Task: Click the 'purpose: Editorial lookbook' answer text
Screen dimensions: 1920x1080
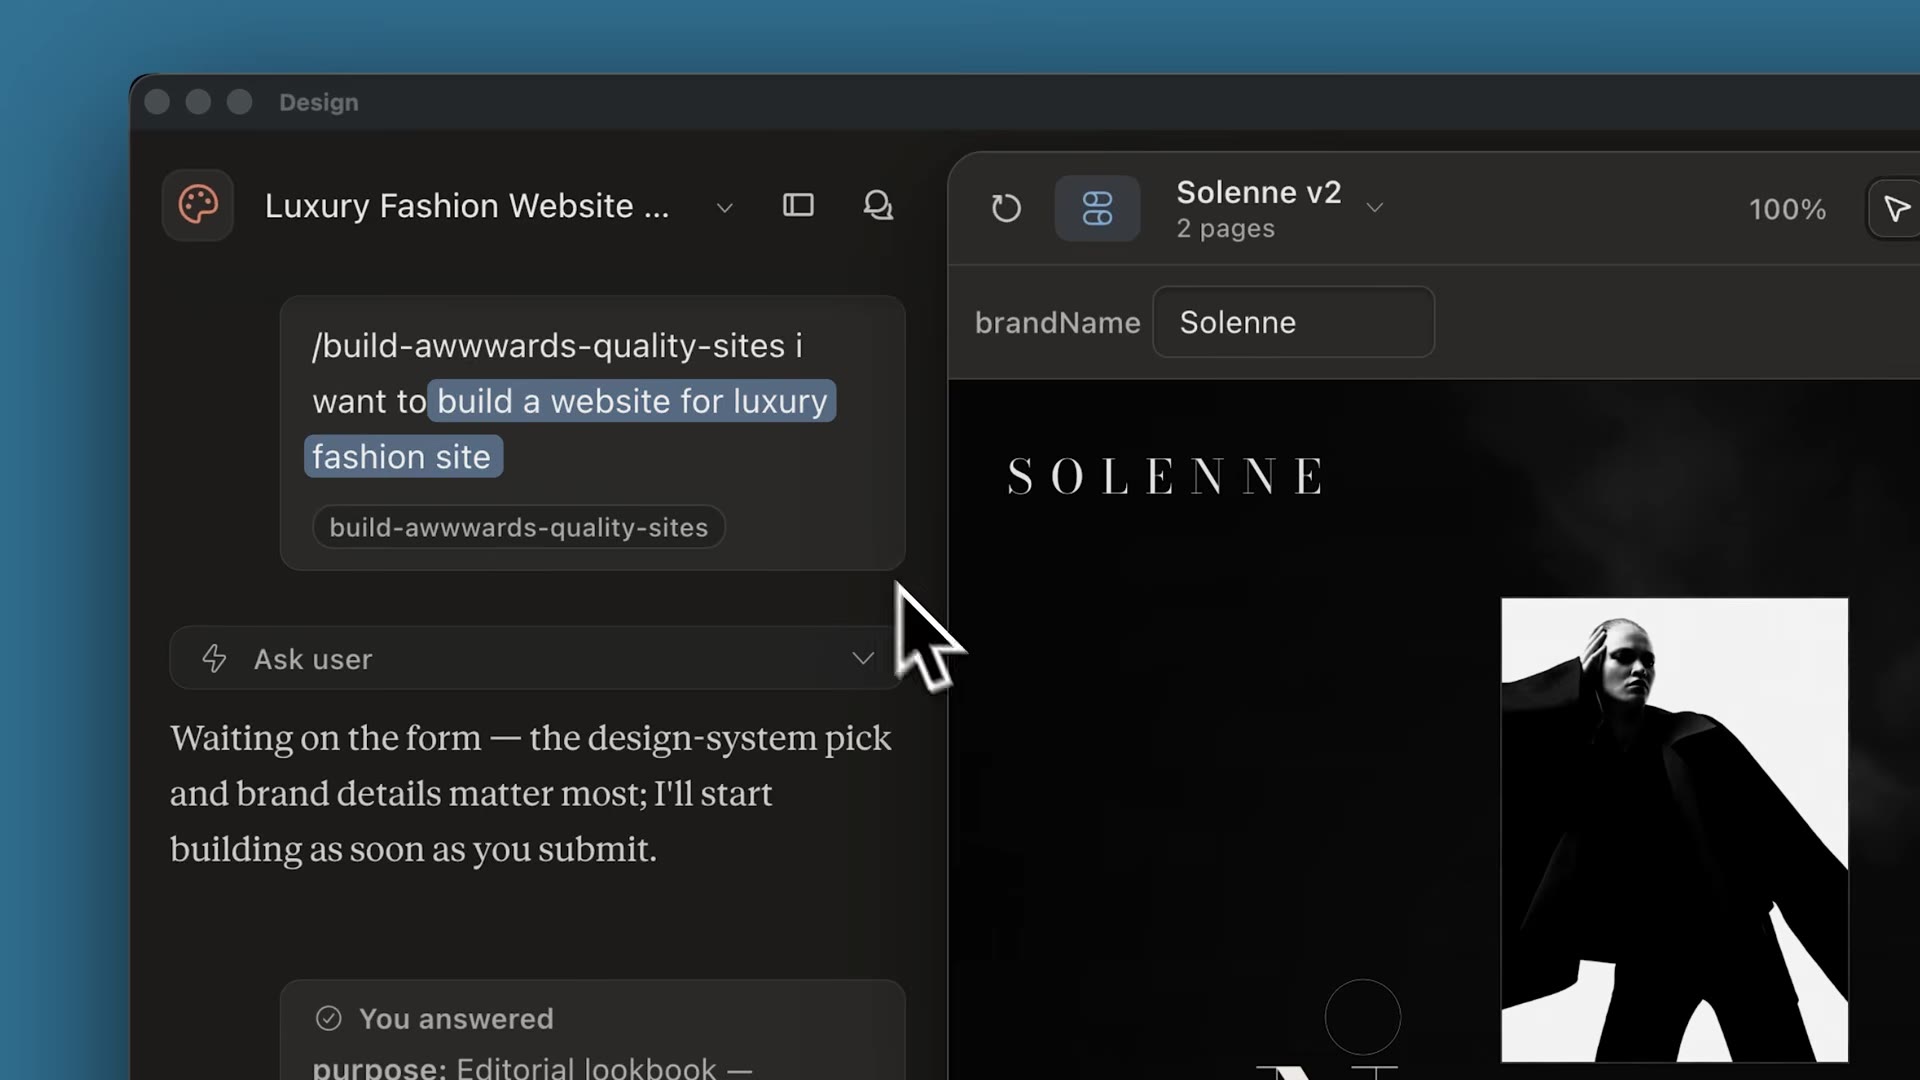Action: (532, 1068)
